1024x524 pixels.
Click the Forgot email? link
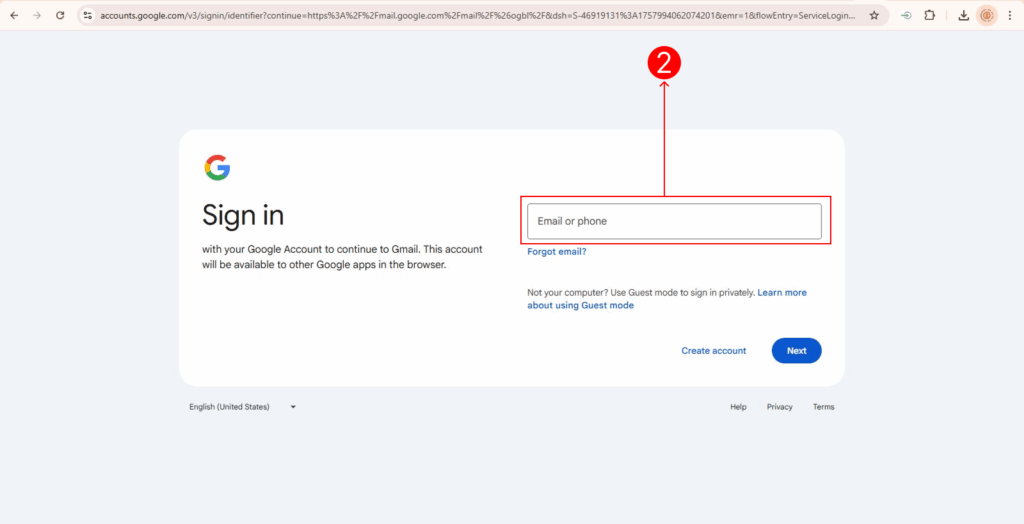coord(557,252)
